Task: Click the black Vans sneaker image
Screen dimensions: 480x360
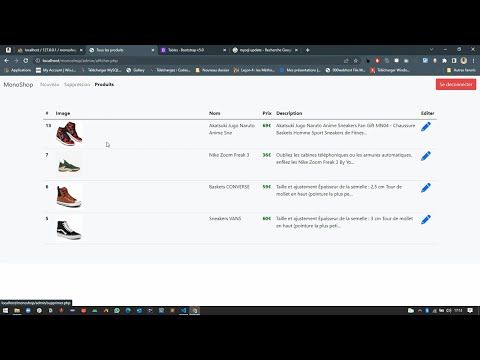Action: click(x=69, y=229)
